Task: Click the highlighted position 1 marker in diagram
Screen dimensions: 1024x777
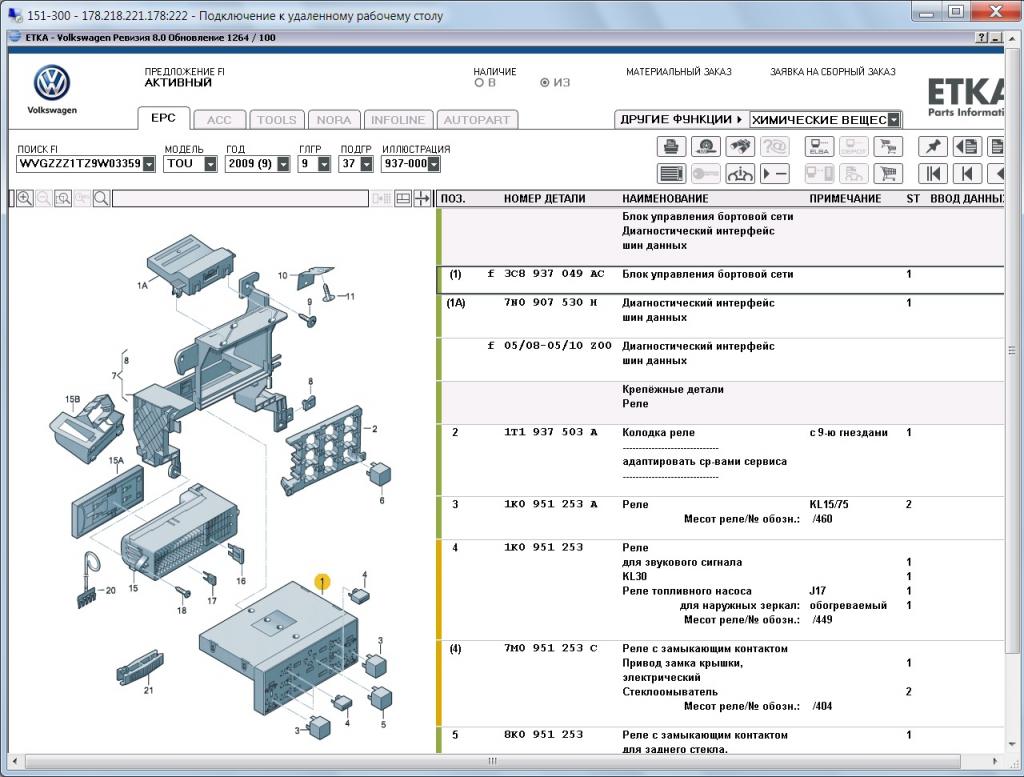Action: point(322,581)
